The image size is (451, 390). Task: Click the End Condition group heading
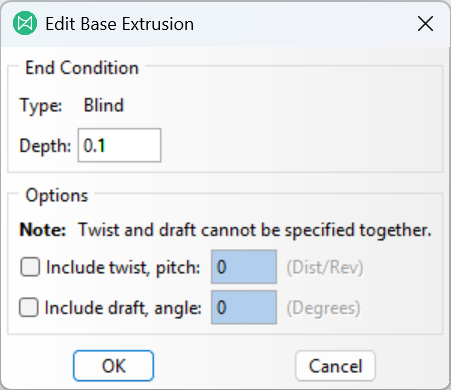(82, 68)
